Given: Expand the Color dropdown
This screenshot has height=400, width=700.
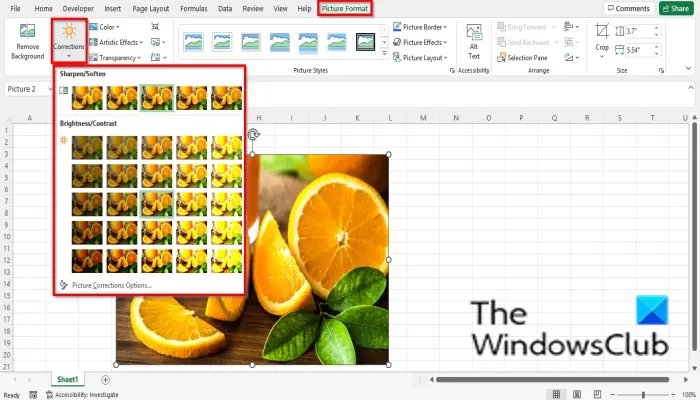Looking at the screenshot, I should pyautogui.click(x=104, y=27).
